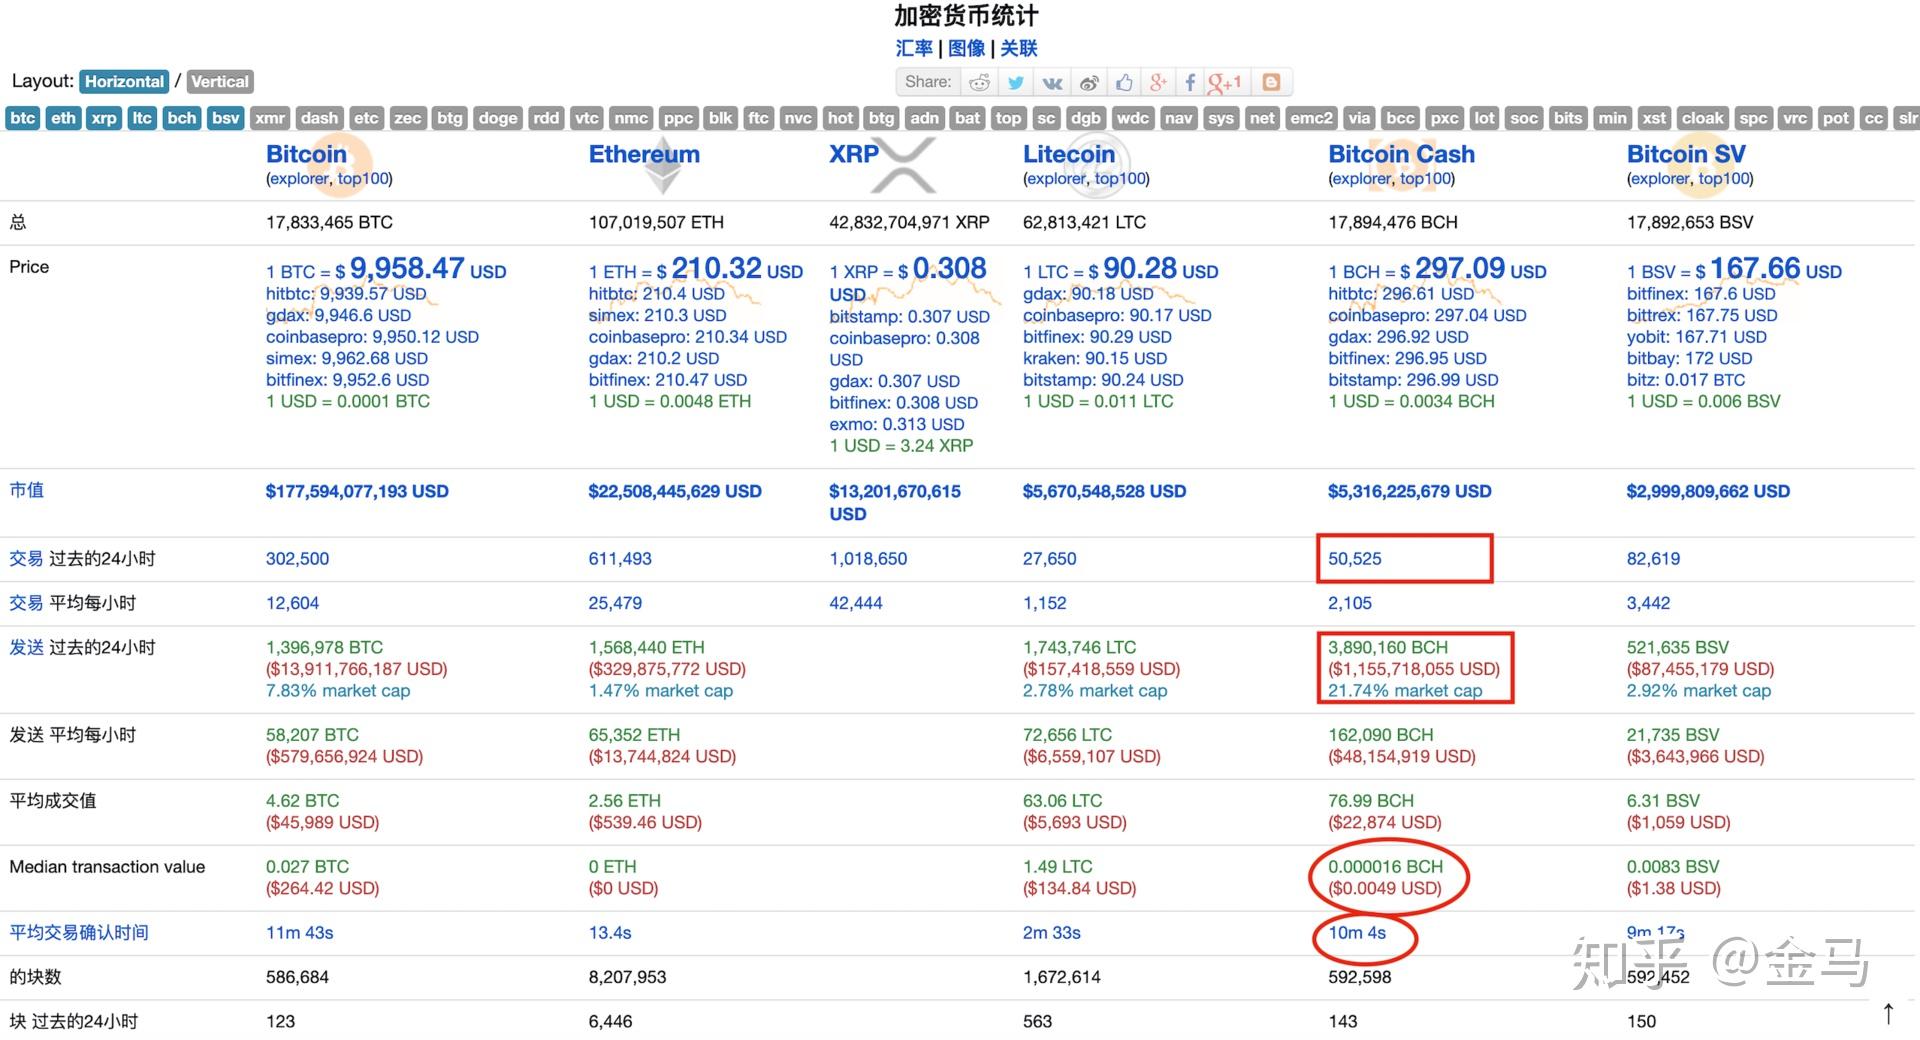Click Bitcoin confirmation time 11m 43s
The height and width of the screenshot is (1040, 1920).
point(300,933)
